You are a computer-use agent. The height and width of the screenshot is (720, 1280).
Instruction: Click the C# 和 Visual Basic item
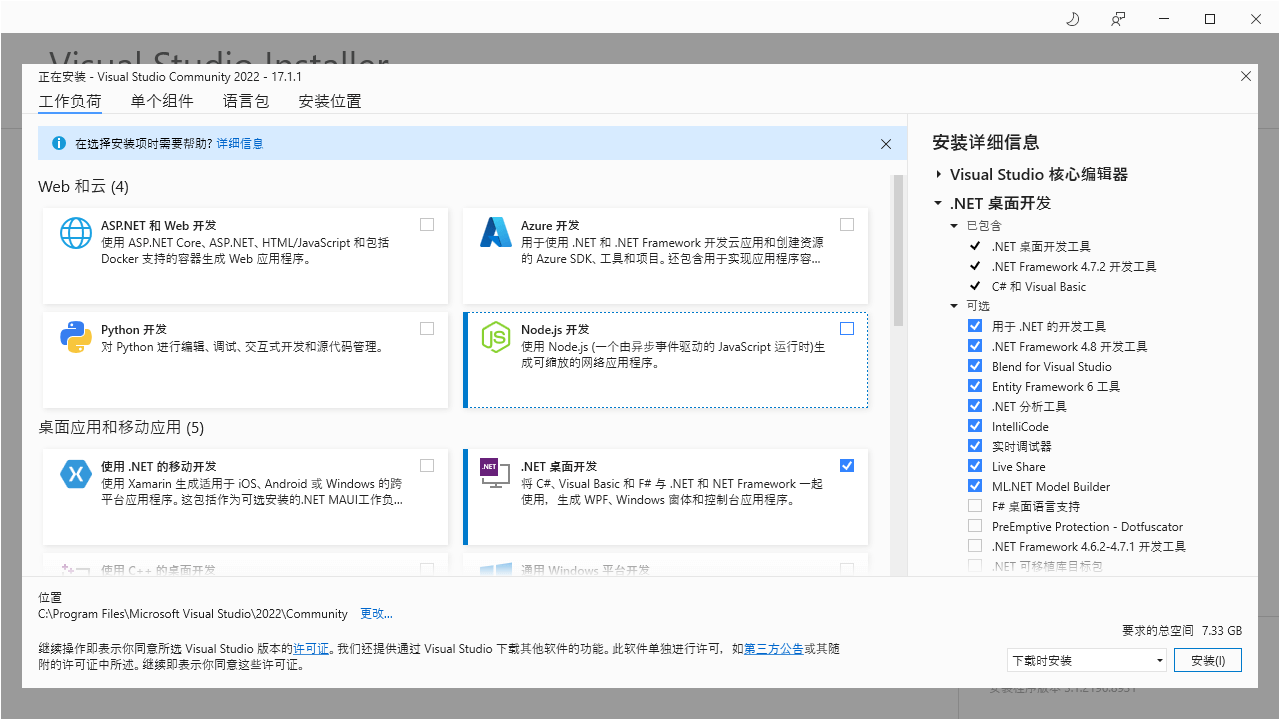1039,286
